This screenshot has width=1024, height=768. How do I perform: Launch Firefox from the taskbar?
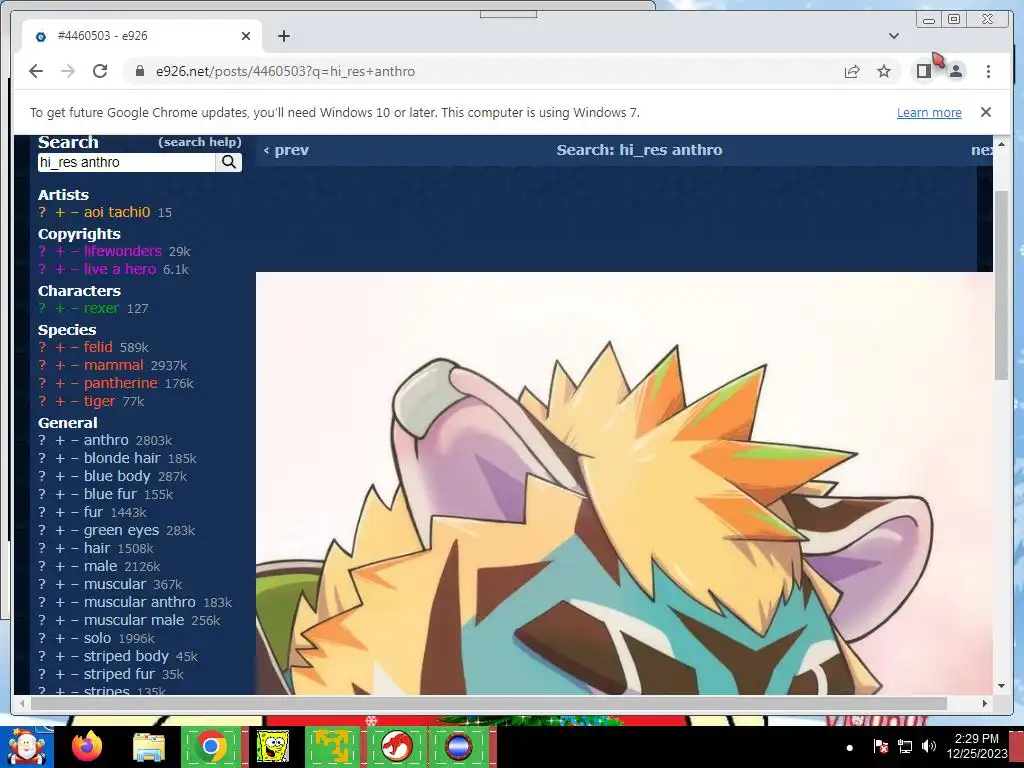pos(87,747)
